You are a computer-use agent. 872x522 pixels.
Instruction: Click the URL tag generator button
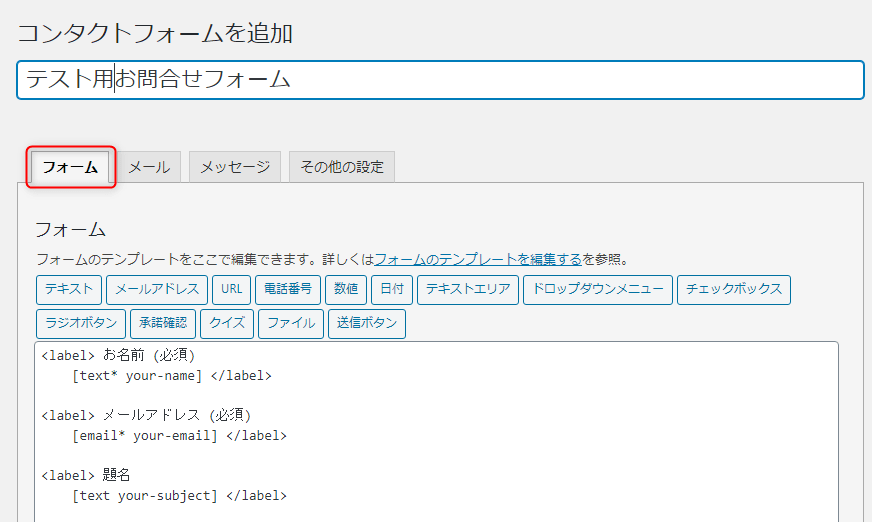(231, 290)
